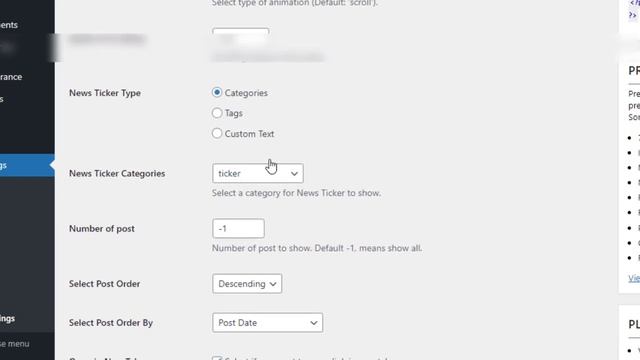This screenshot has width=640, height=360.
Task: Click the 'Number of post to show' description
Action: (317, 248)
